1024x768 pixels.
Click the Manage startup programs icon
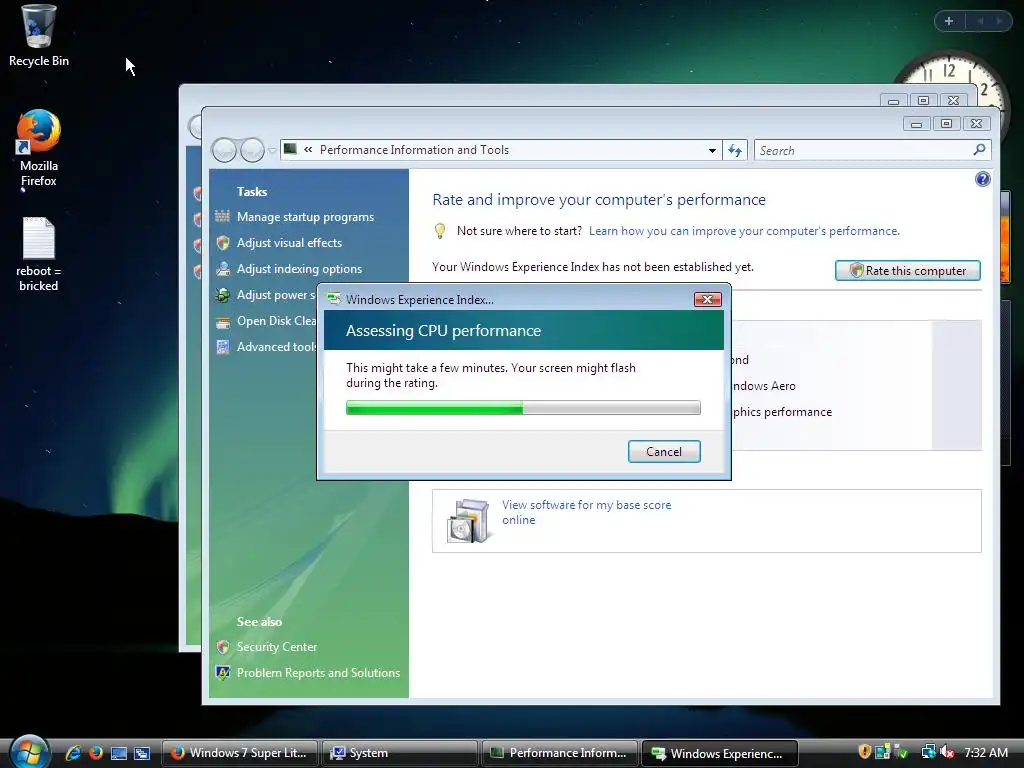(x=223, y=217)
